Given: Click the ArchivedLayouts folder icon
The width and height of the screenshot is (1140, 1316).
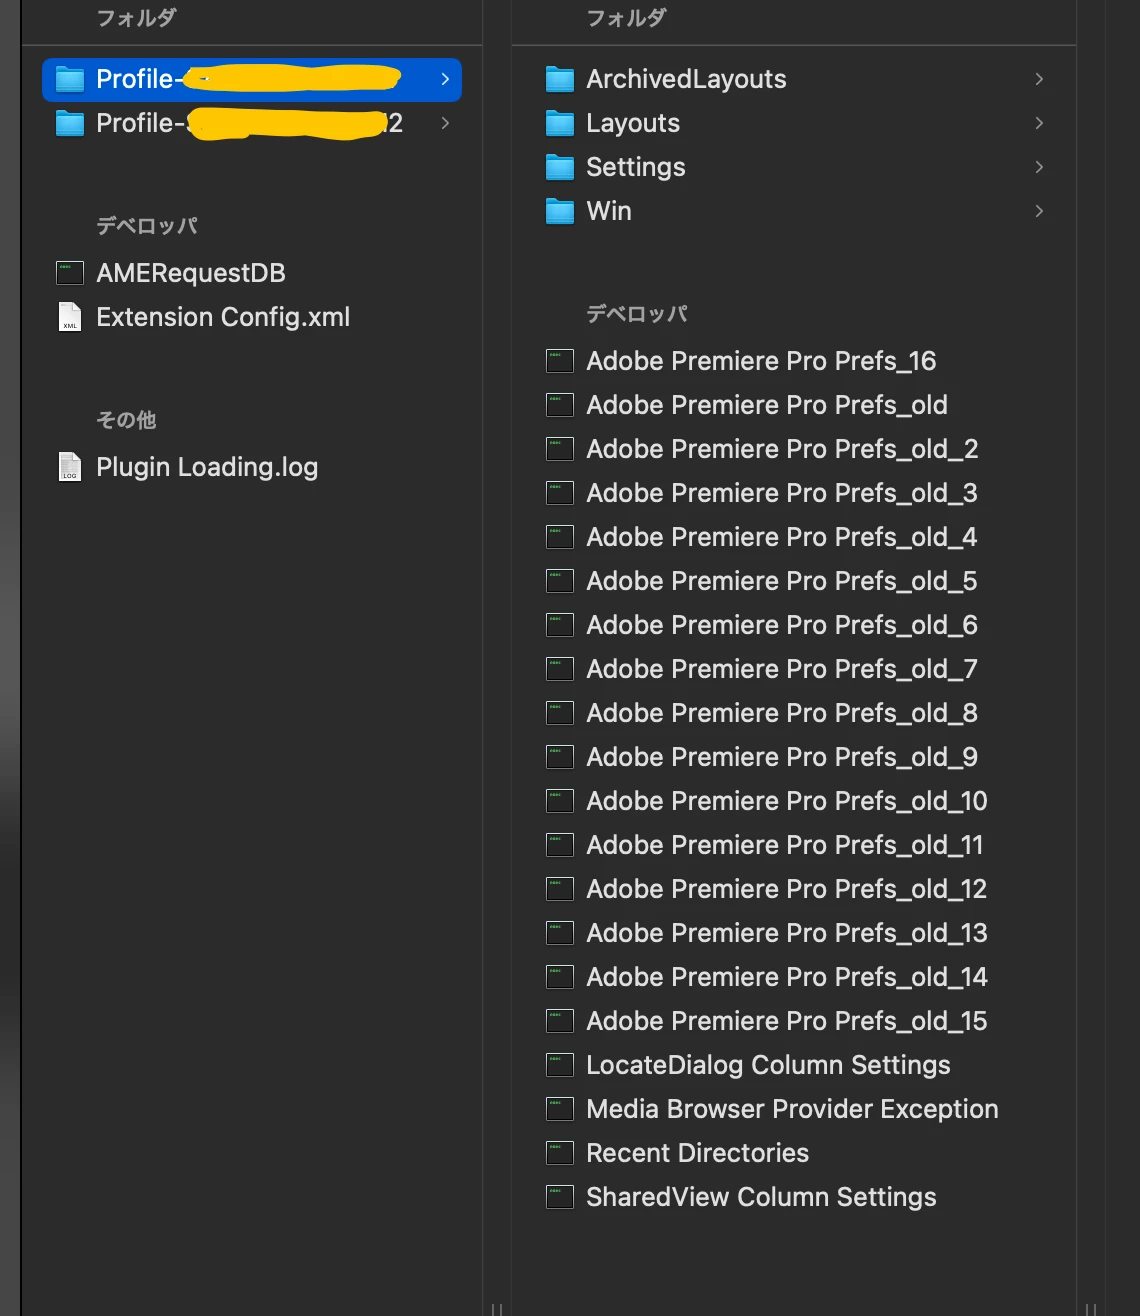Looking at the screenshot, I should point(560,79).
